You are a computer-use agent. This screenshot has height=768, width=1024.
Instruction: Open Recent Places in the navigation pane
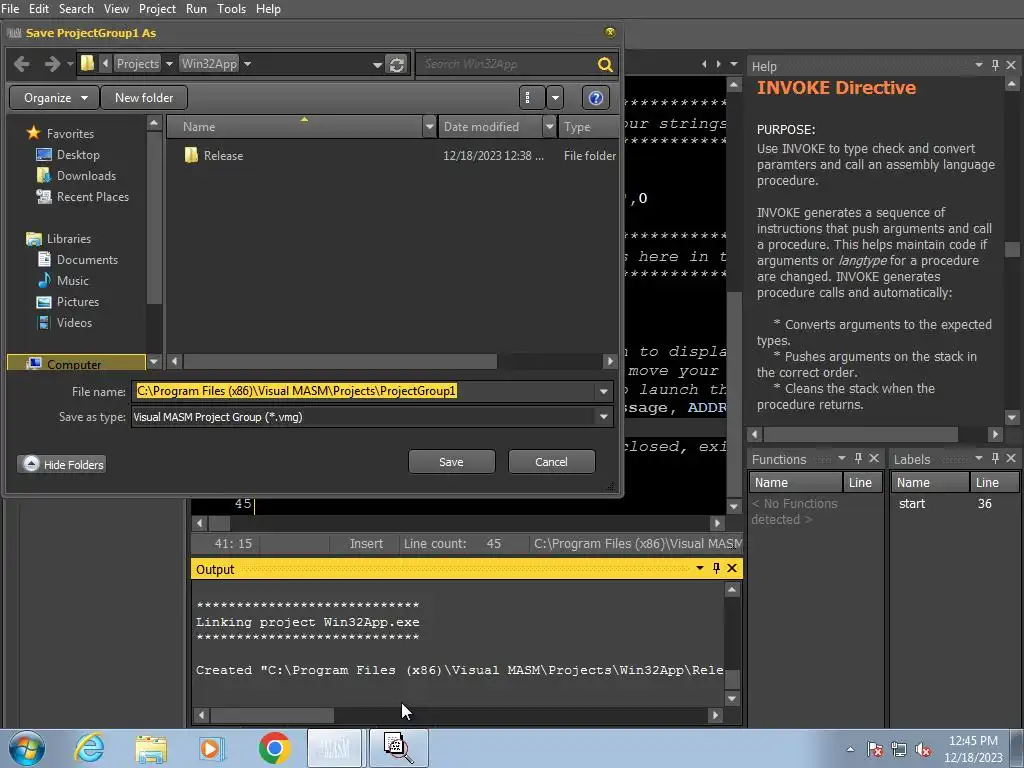pyautogui.click(x=92, y=197)
